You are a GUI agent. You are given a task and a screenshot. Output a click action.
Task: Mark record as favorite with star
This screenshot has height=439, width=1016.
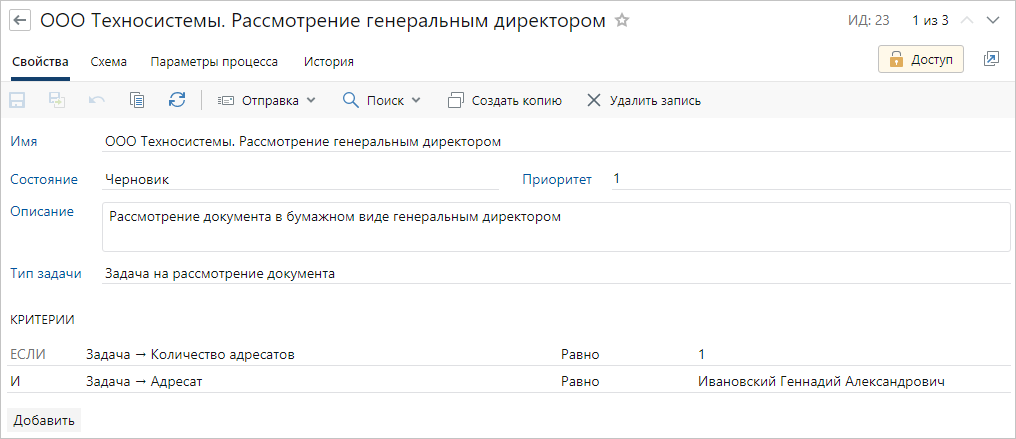pos(622,21)
